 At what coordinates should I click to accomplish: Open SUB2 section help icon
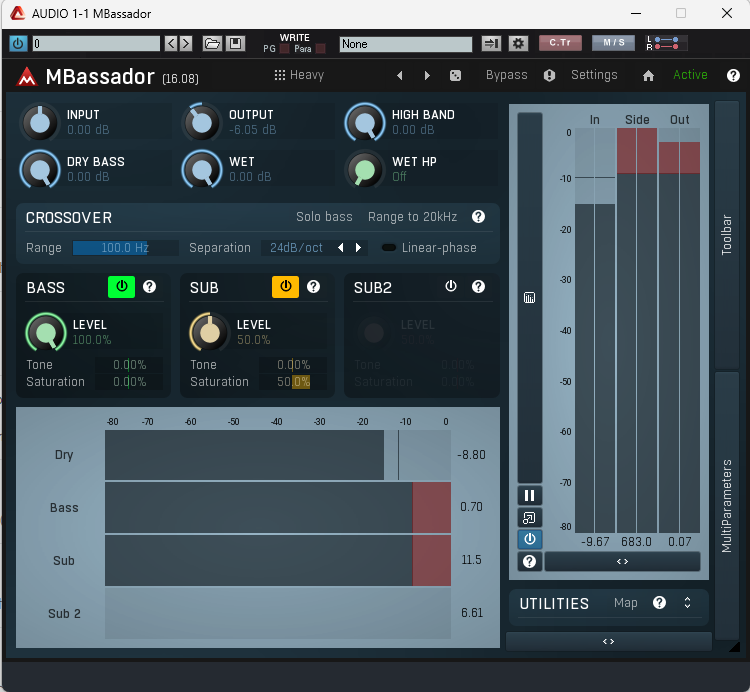[x=478, y=286]
